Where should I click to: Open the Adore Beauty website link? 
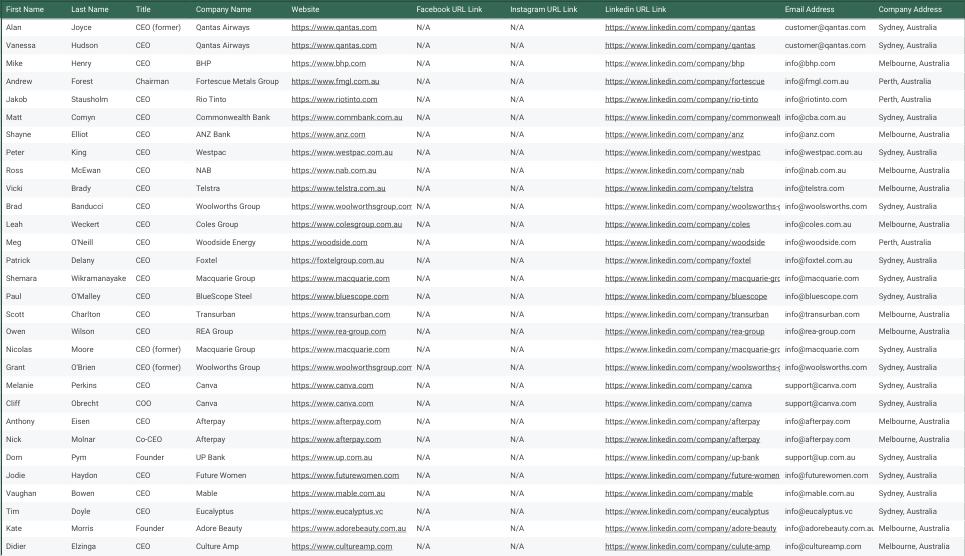pyautogui.click(x=349, y=528)
